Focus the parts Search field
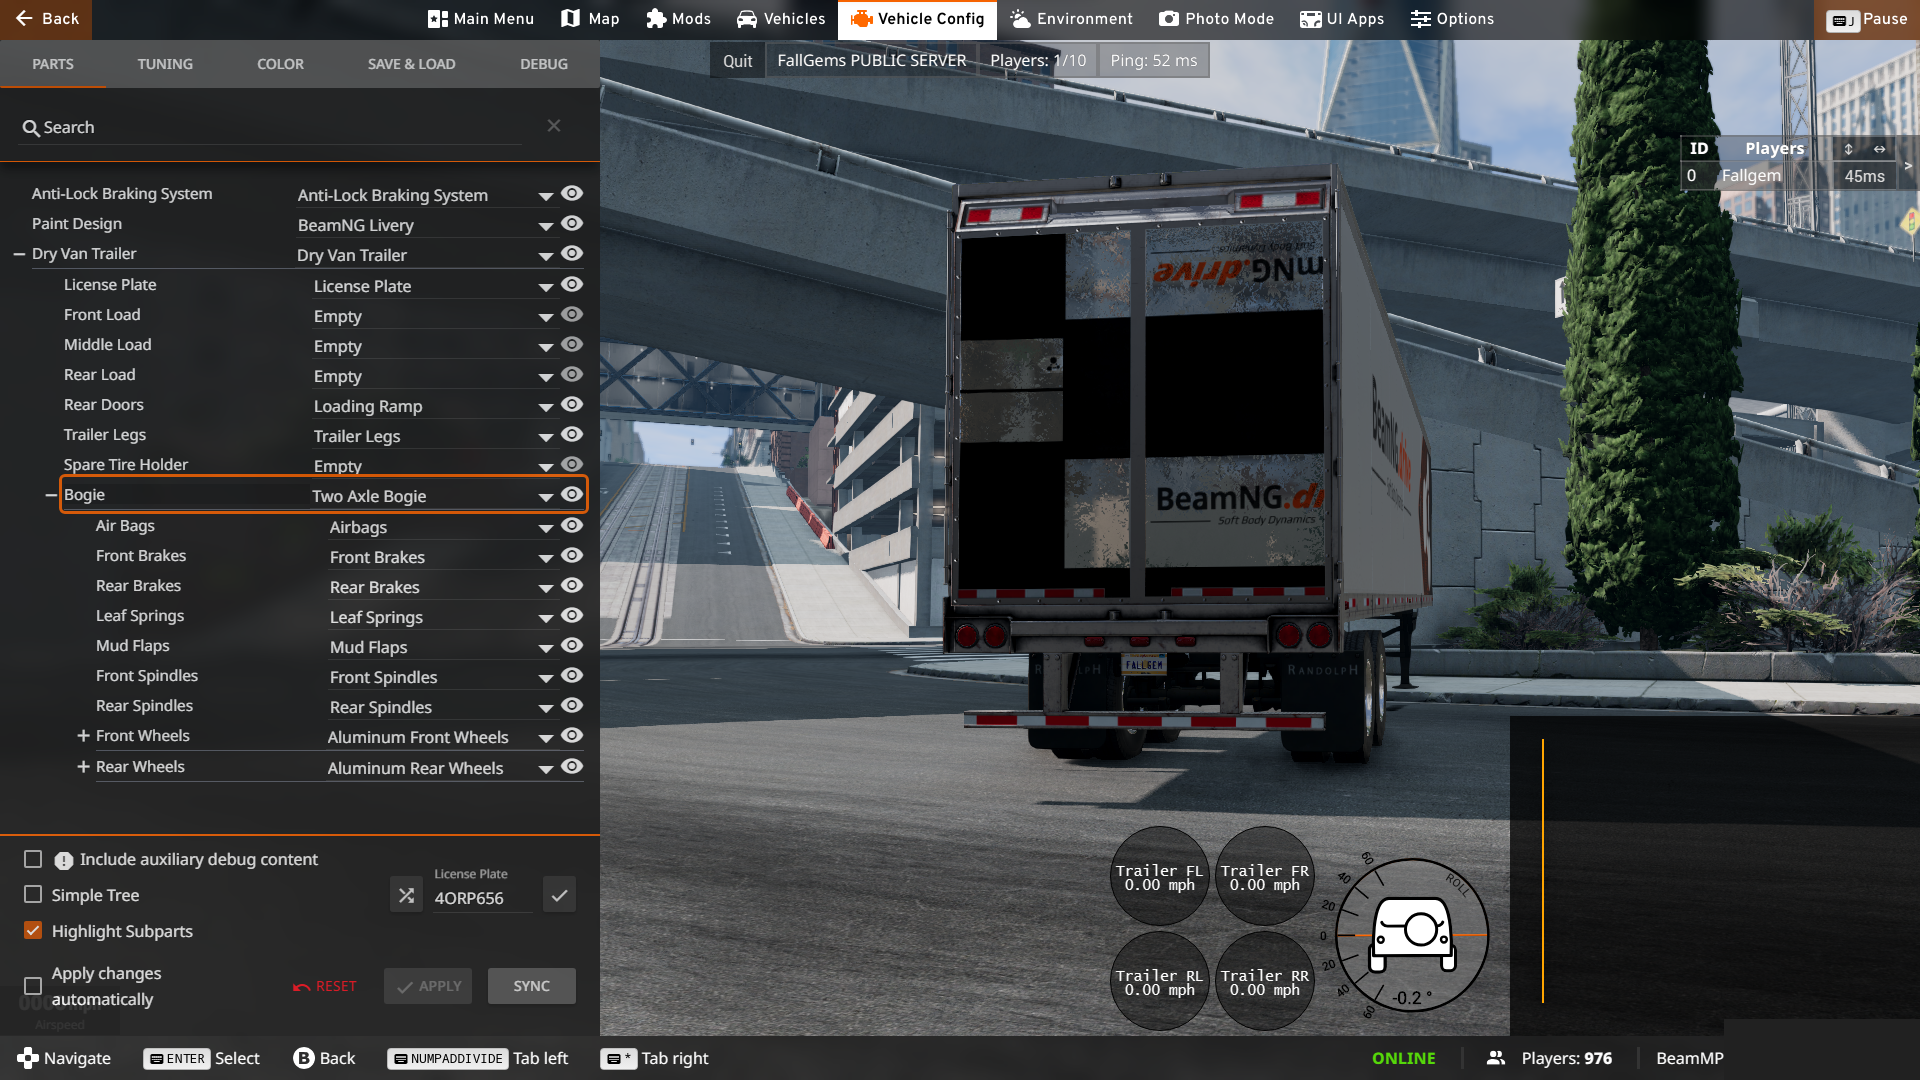The height and width of the screenshot is (1080, 1920). [270, 127]
